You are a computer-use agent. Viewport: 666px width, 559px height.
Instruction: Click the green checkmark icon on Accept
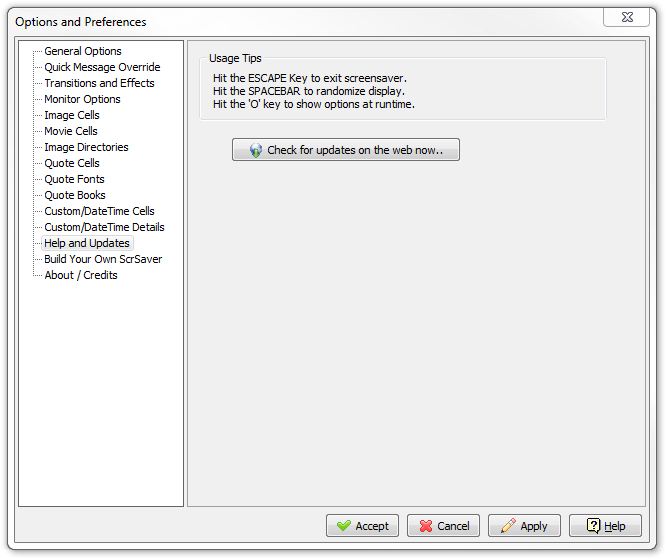coord(343,526)
